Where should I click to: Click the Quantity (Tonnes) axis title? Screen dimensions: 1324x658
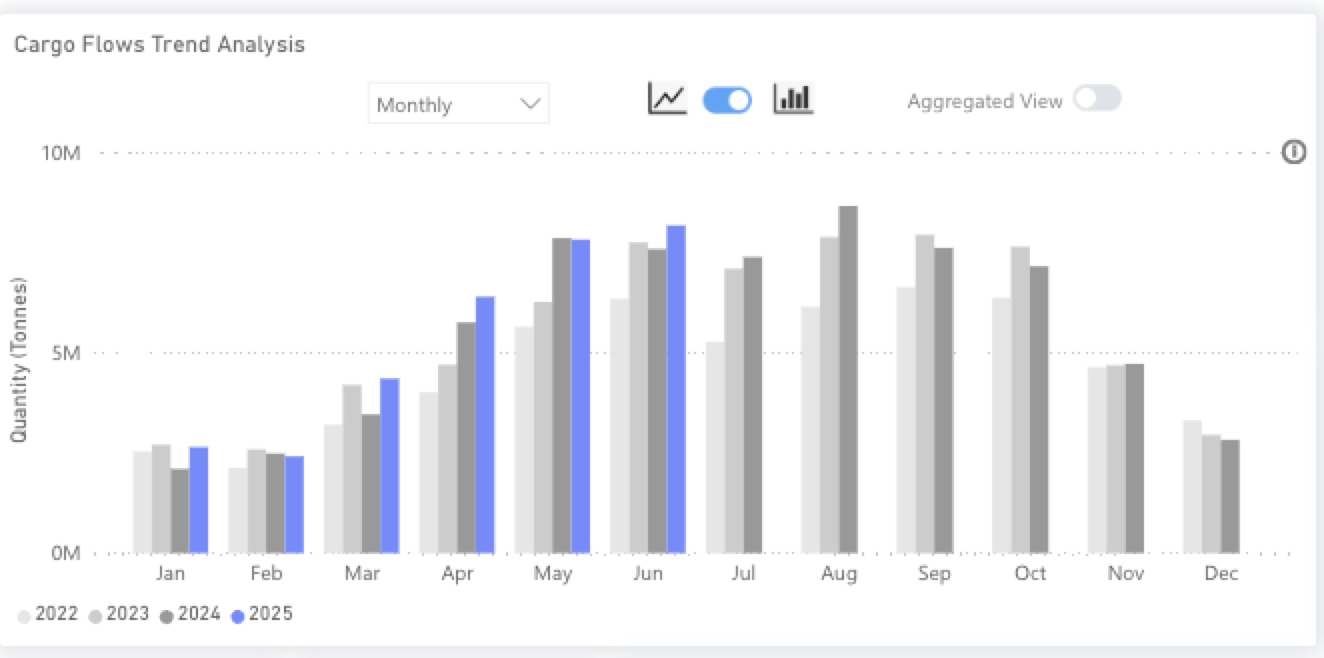pos(19,360)
